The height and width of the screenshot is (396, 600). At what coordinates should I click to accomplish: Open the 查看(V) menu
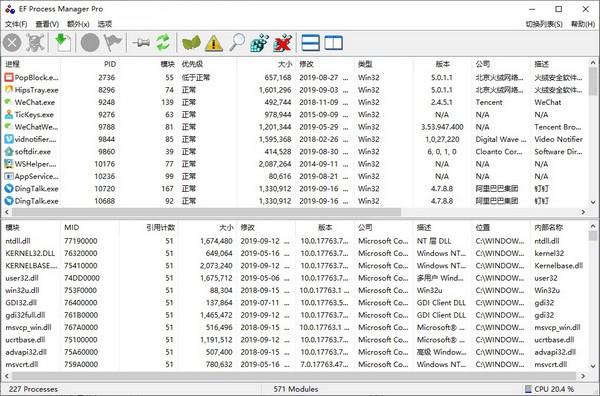tap(47, 24)
